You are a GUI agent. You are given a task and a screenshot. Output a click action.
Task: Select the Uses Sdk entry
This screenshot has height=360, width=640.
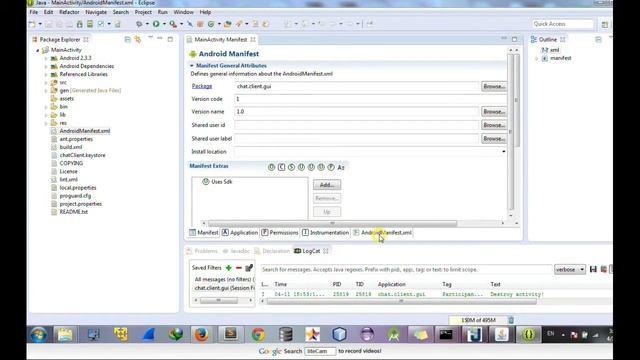(218, 182)
